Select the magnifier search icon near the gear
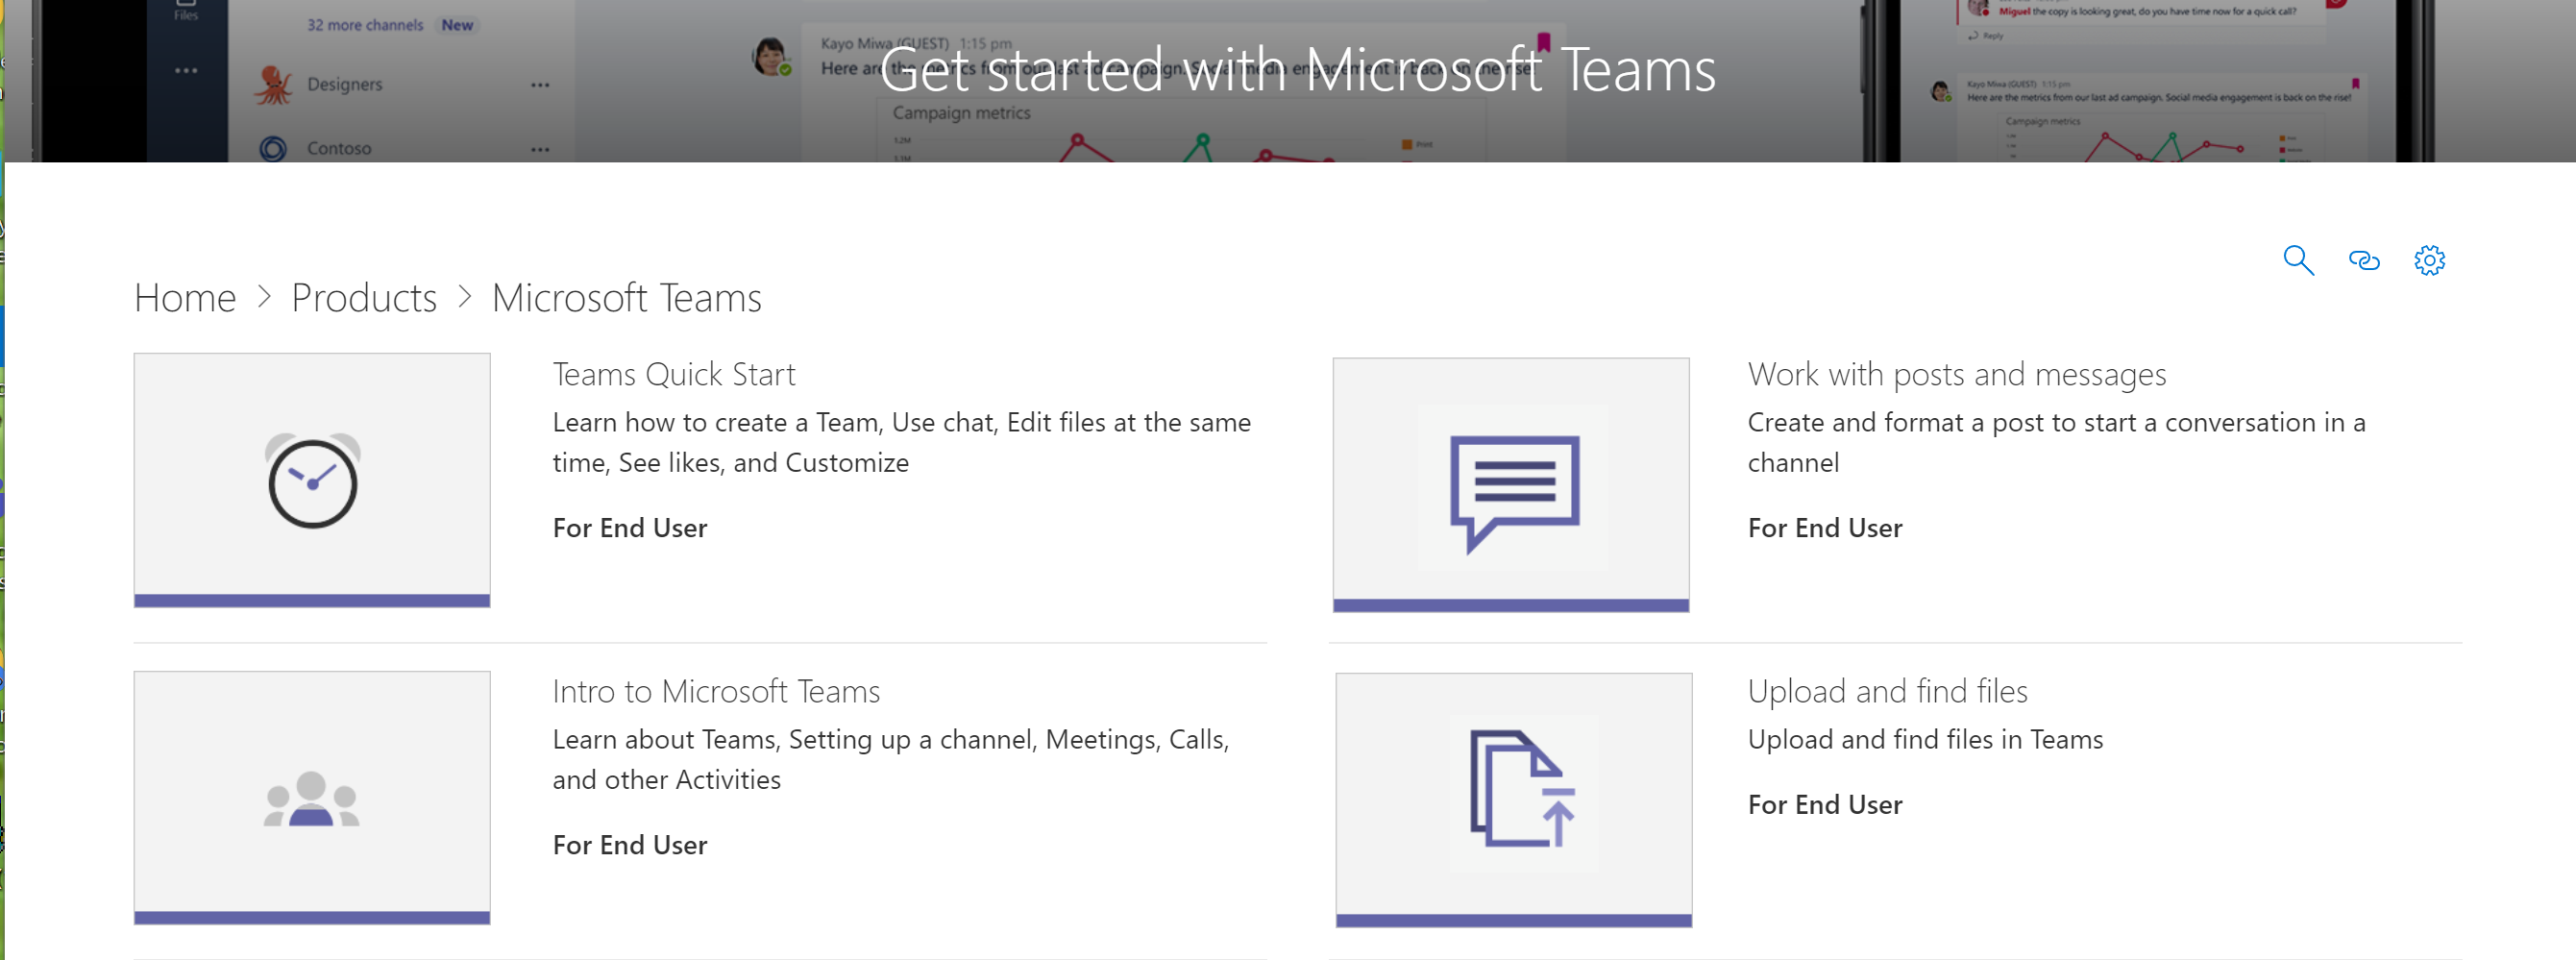Viewport: 2576px width, 960px height. 2298,260
